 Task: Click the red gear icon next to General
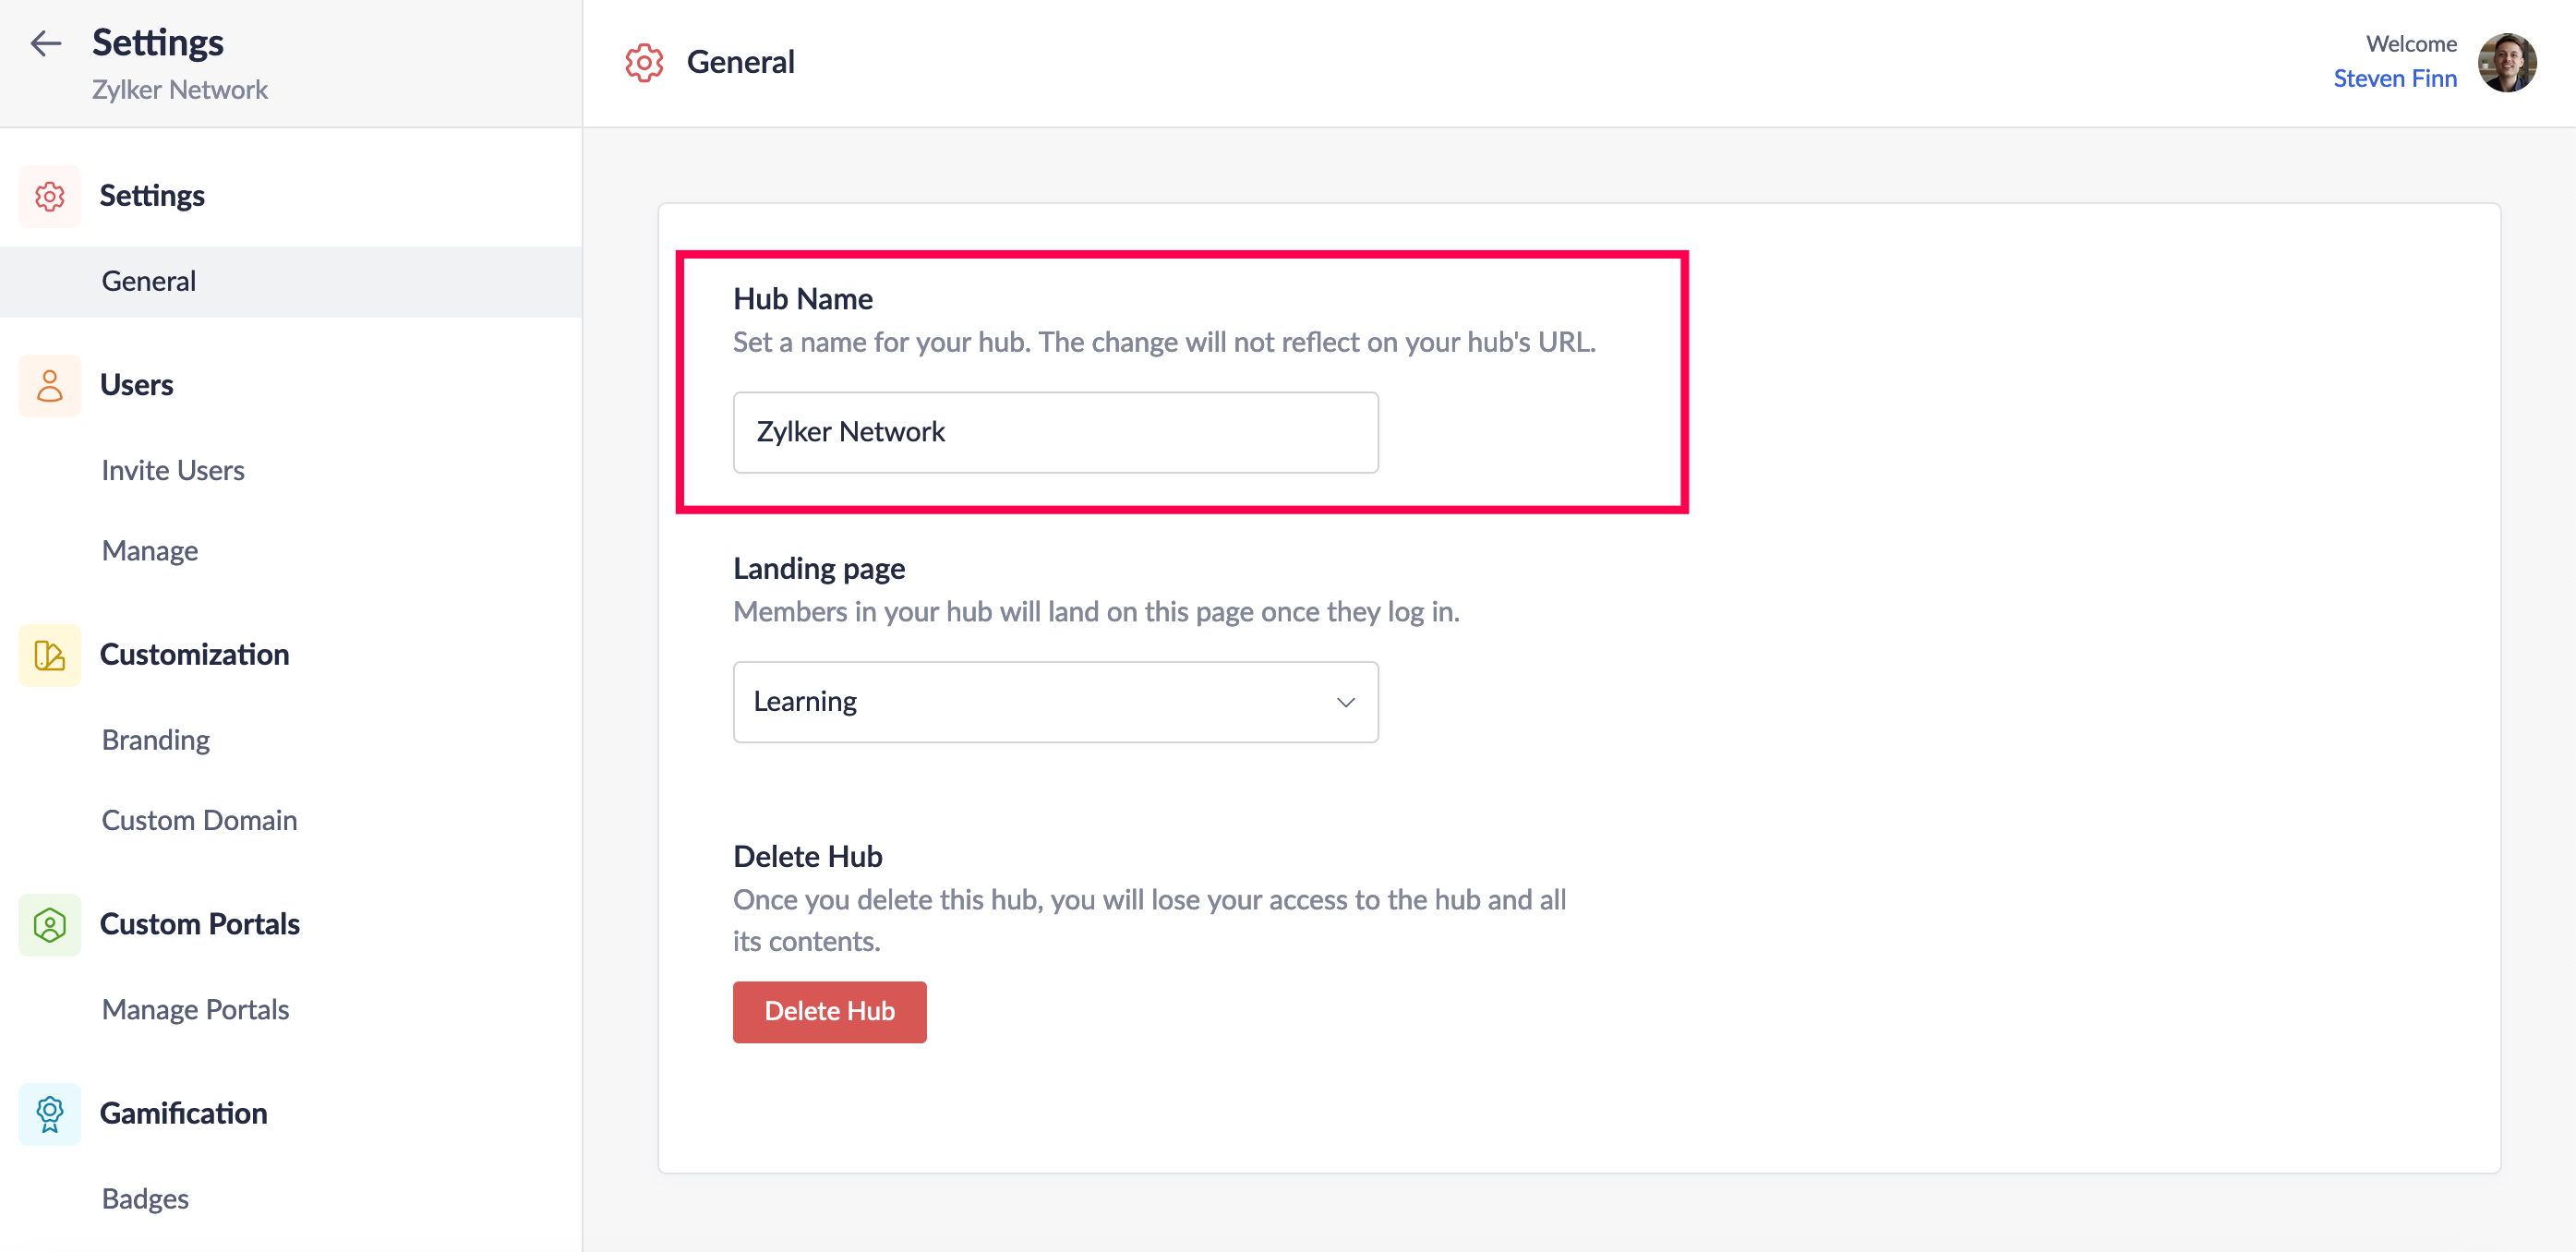coord(644,62)
